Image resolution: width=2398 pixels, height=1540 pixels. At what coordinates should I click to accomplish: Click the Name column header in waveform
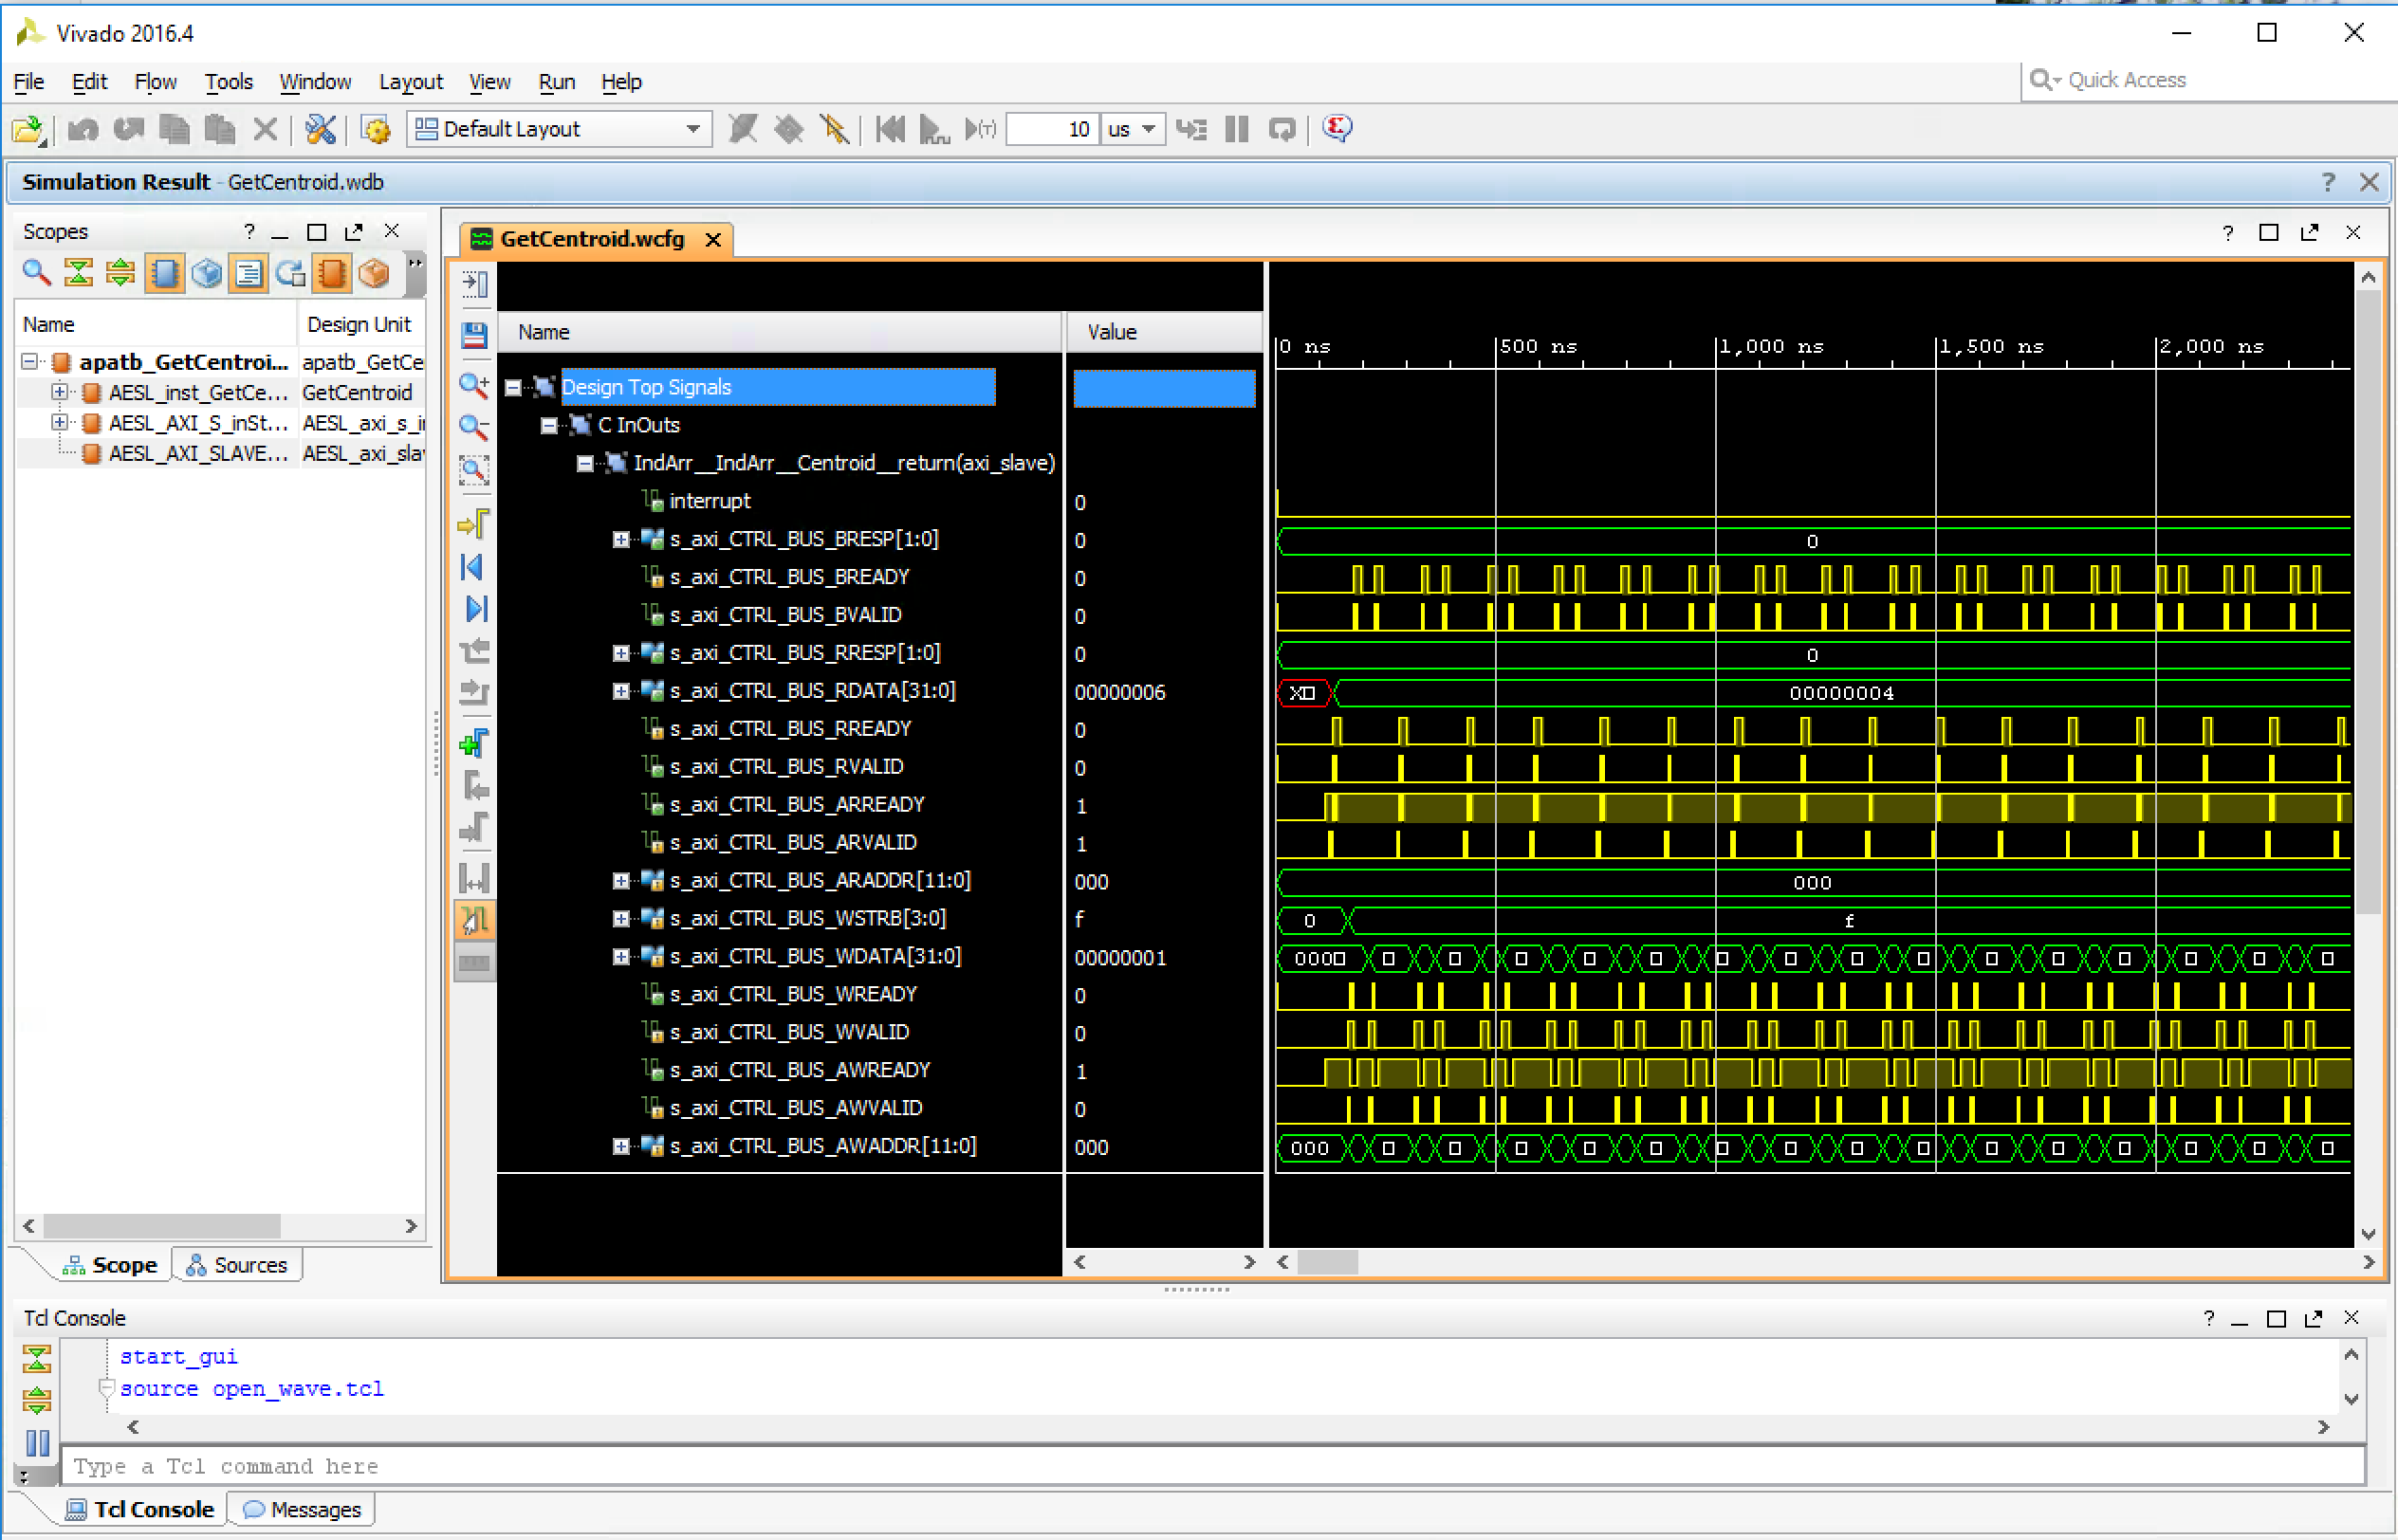(780, 333)
